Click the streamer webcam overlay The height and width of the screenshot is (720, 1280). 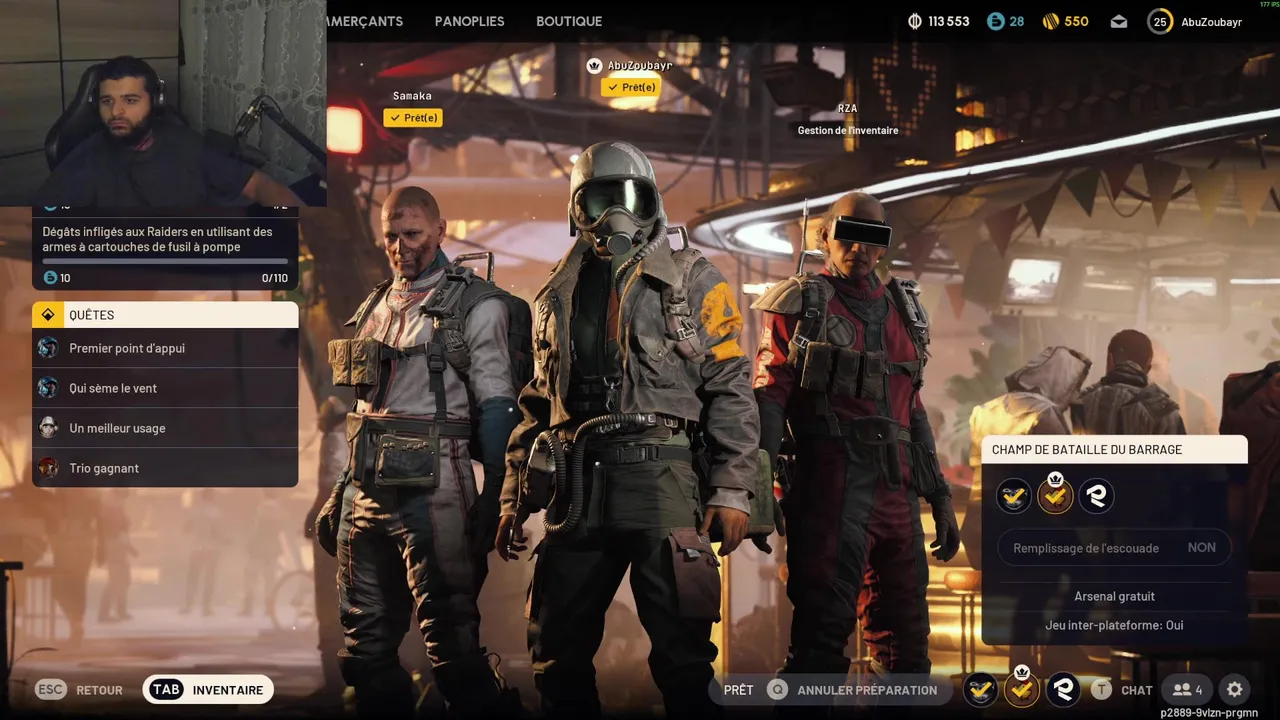coord(163,103)
